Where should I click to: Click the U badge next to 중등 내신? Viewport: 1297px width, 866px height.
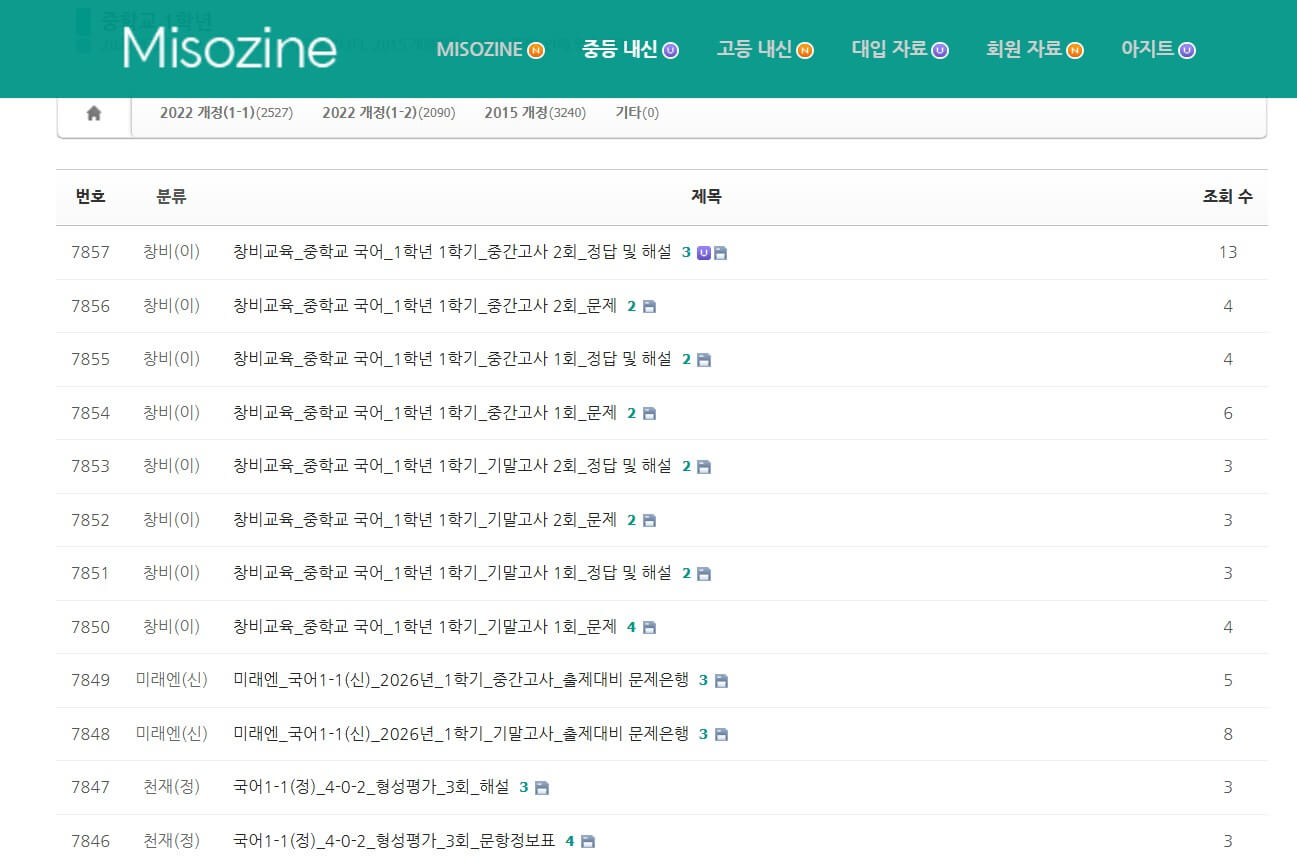670,50
